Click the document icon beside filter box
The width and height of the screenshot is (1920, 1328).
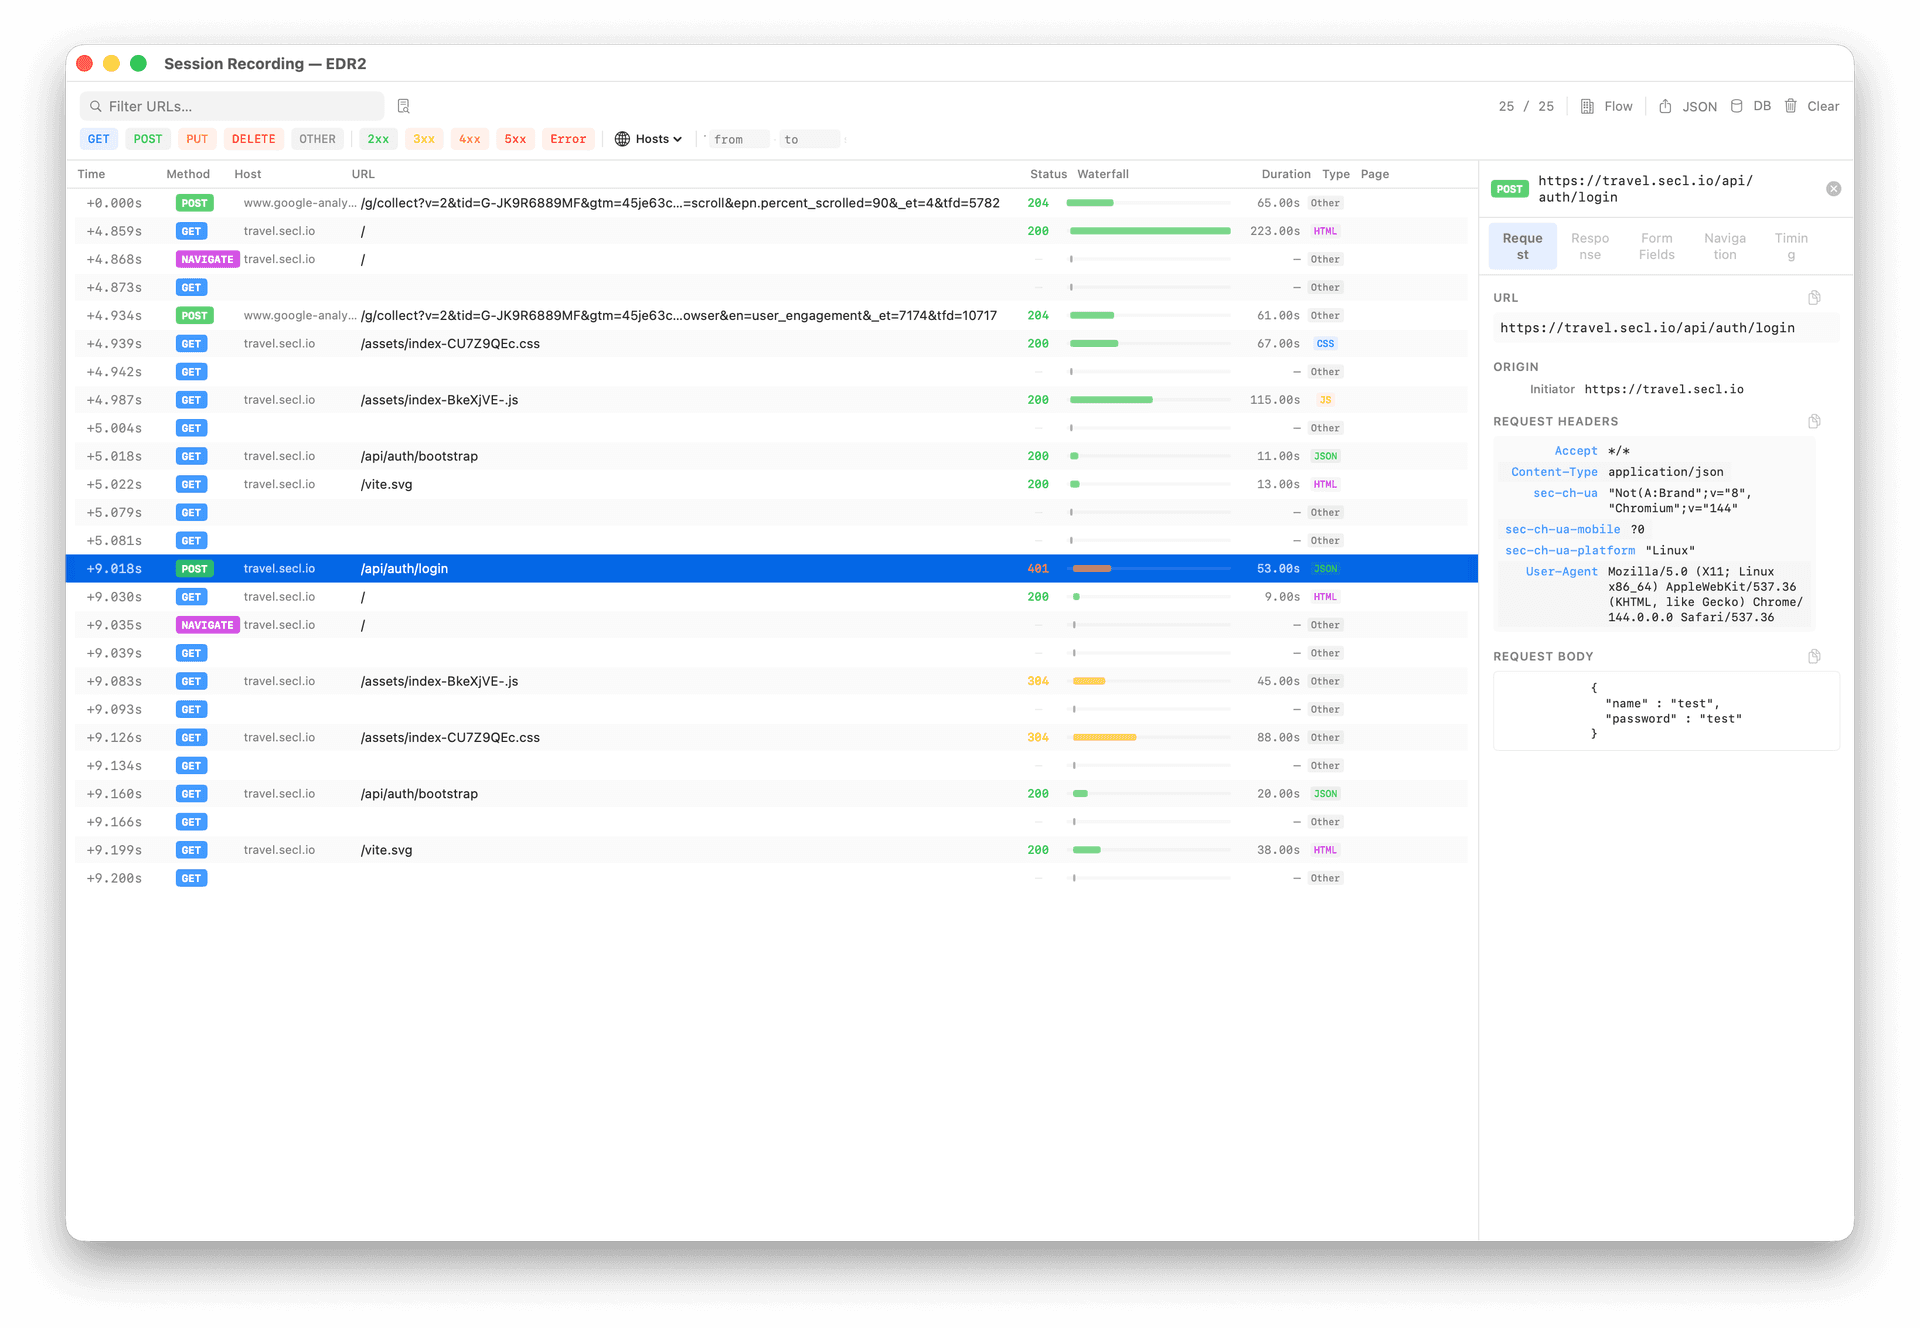tap(404, 106)
